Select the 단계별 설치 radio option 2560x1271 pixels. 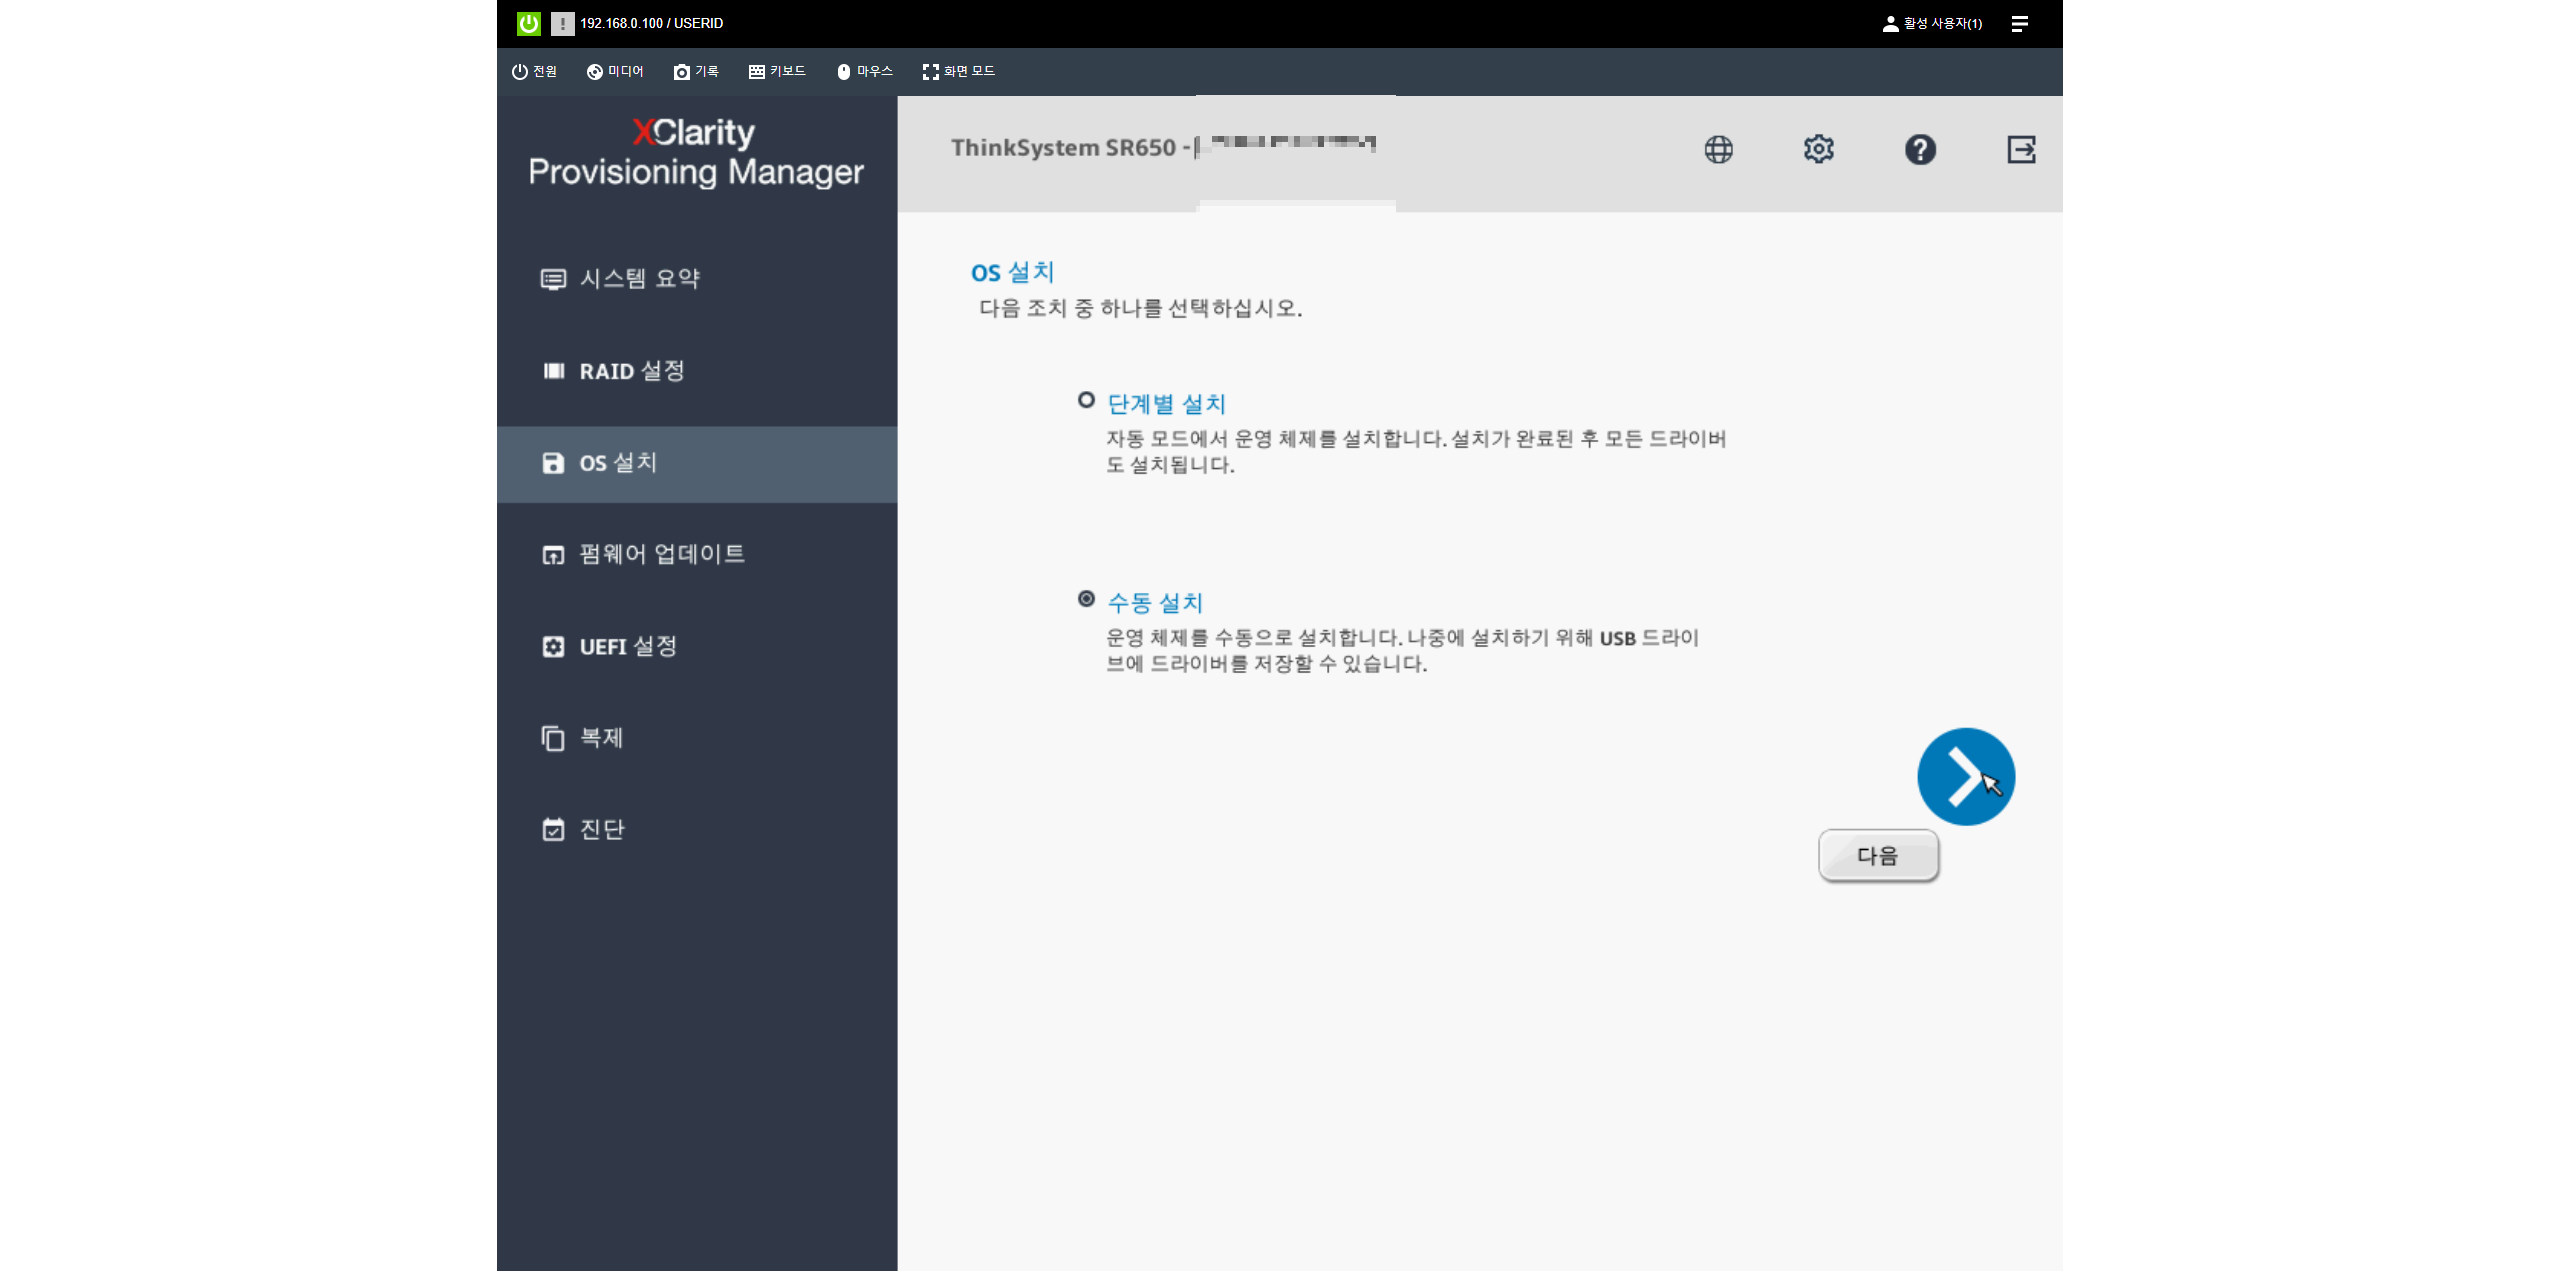1086,400
